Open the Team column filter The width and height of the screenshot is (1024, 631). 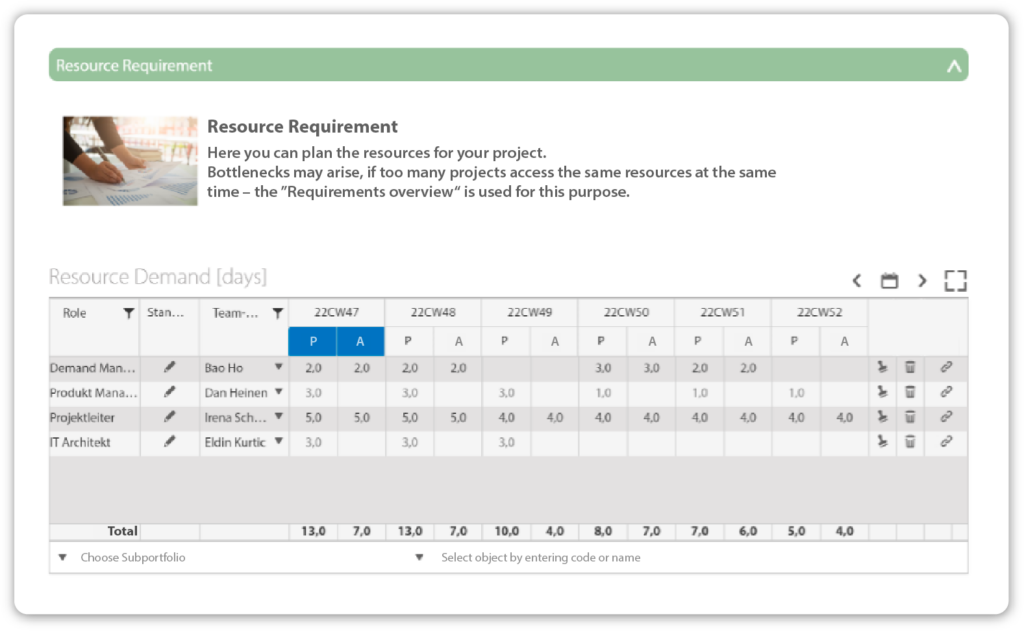click(x=277, y=313)
